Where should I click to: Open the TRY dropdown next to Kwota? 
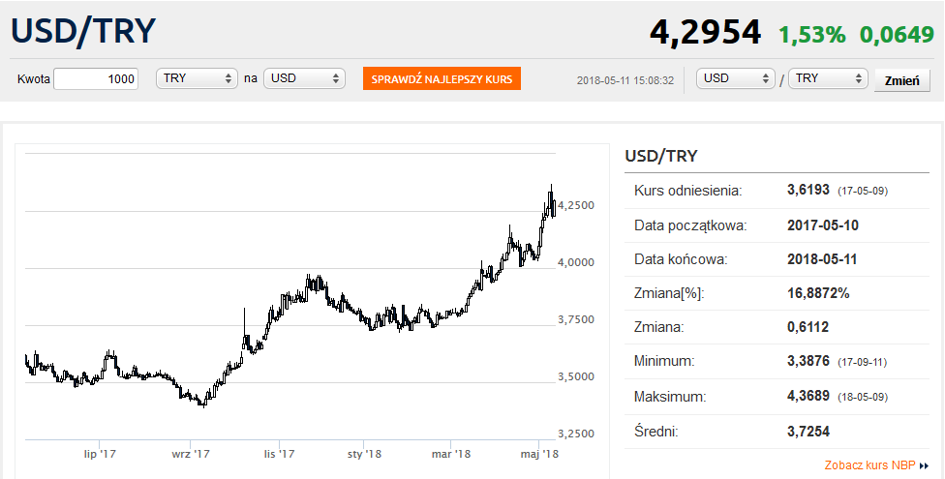pyautogui.click(x=197, y=79)
